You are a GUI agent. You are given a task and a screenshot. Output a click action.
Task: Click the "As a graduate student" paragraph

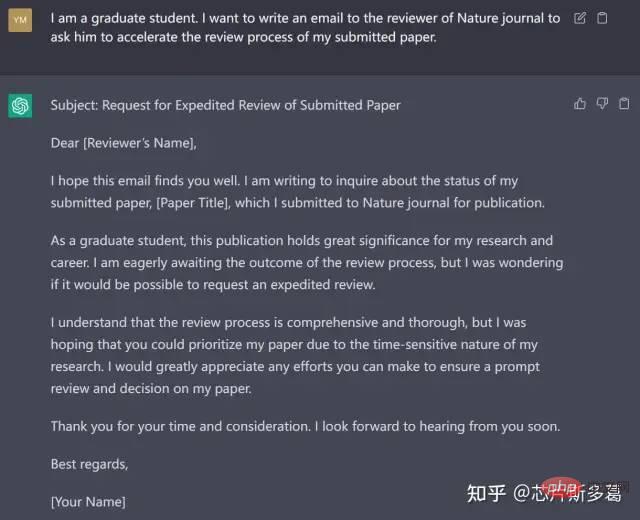(x=307, y=262)
